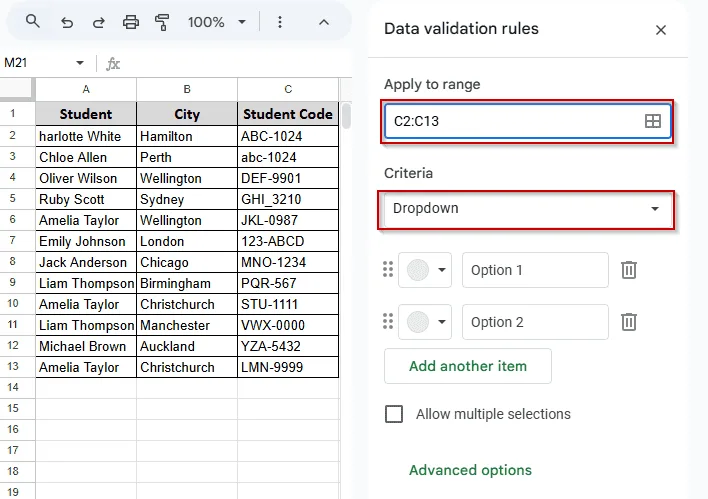Print the spreadsheet
Screen dimensions: 708x499
pos(131,22)
